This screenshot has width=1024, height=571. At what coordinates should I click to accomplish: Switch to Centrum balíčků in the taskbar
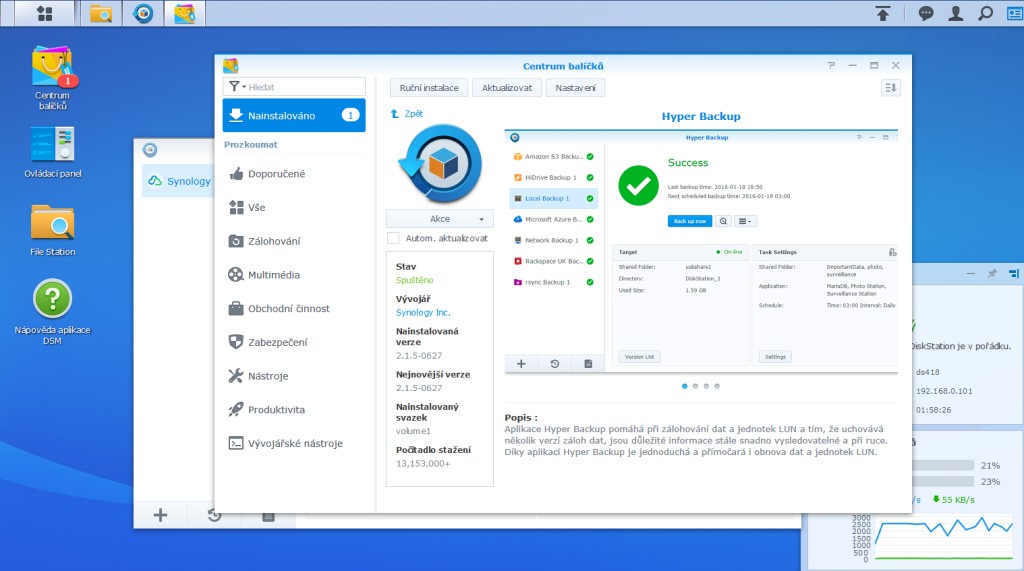185,13
